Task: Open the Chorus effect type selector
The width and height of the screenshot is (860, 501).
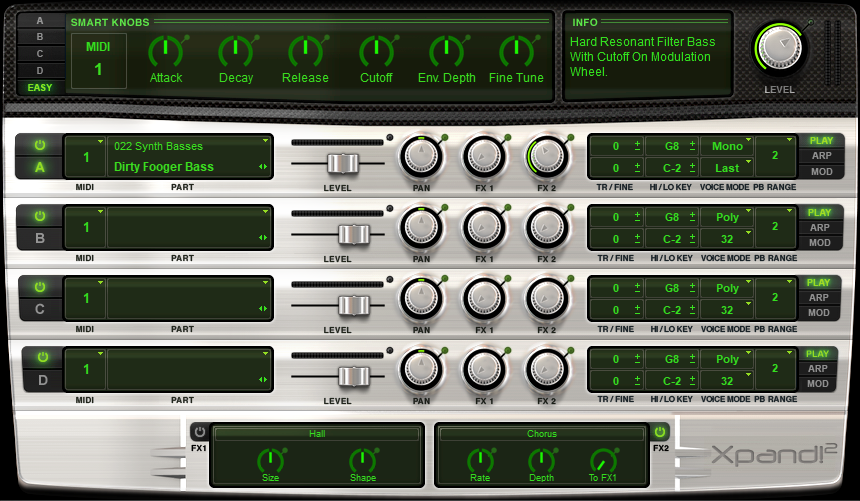Action: 542,434
